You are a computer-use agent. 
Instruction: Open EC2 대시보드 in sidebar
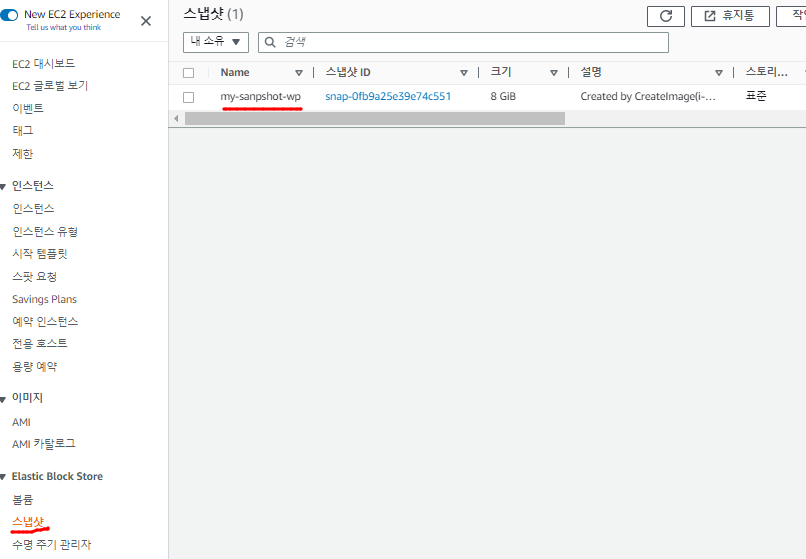coord(44,64)
